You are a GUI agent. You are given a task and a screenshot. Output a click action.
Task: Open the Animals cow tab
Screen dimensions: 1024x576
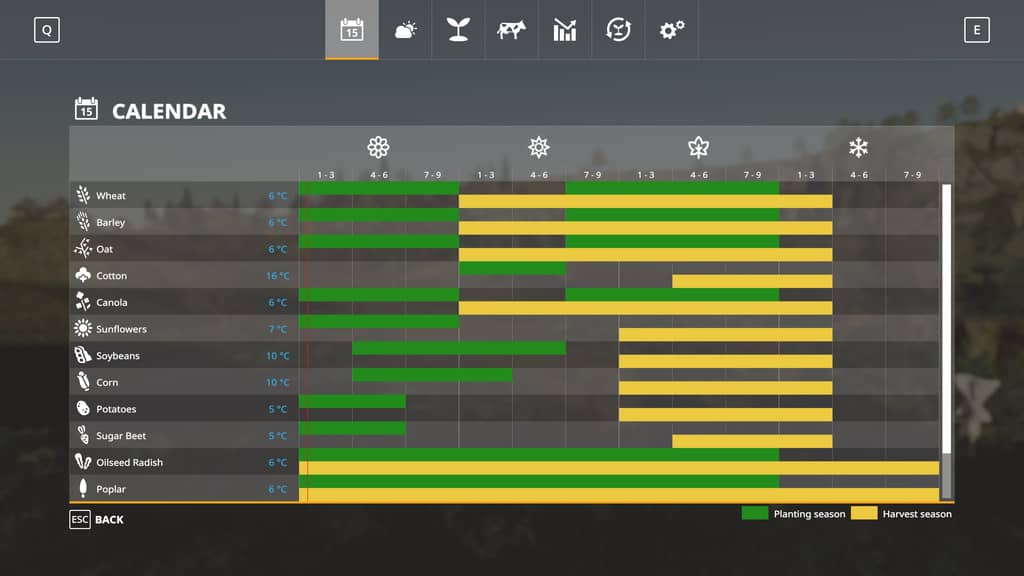pos(511,30)
